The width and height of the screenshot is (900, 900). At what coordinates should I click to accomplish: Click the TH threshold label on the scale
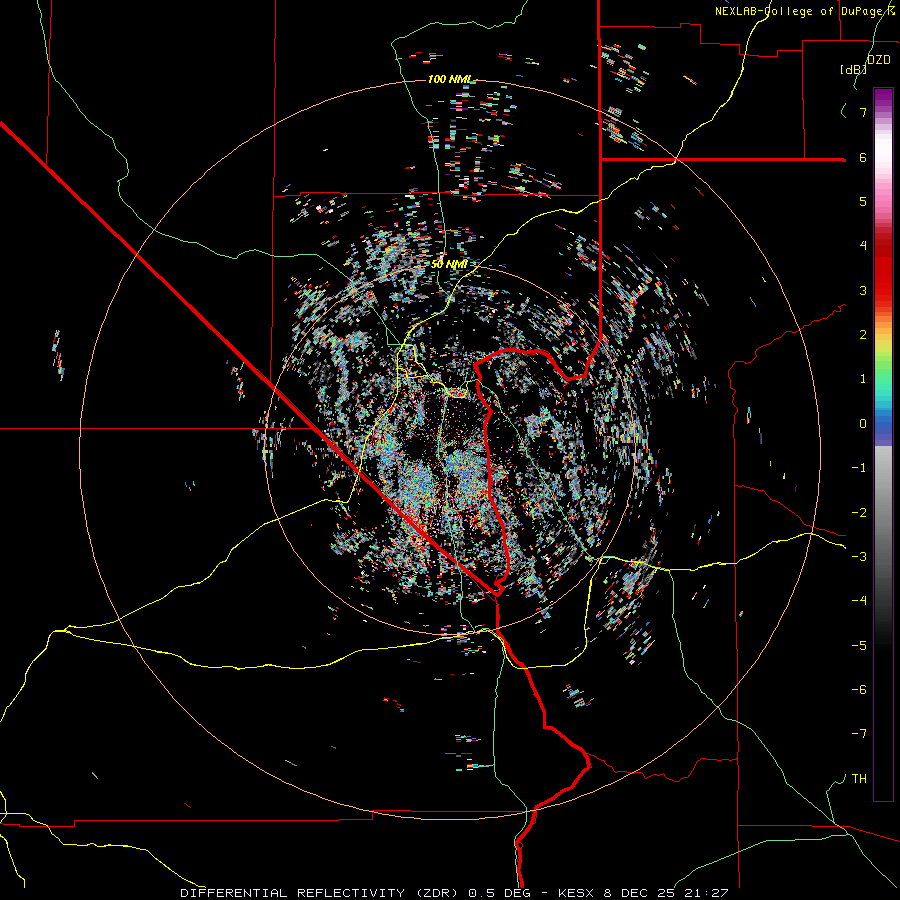(x=859, y=779)
